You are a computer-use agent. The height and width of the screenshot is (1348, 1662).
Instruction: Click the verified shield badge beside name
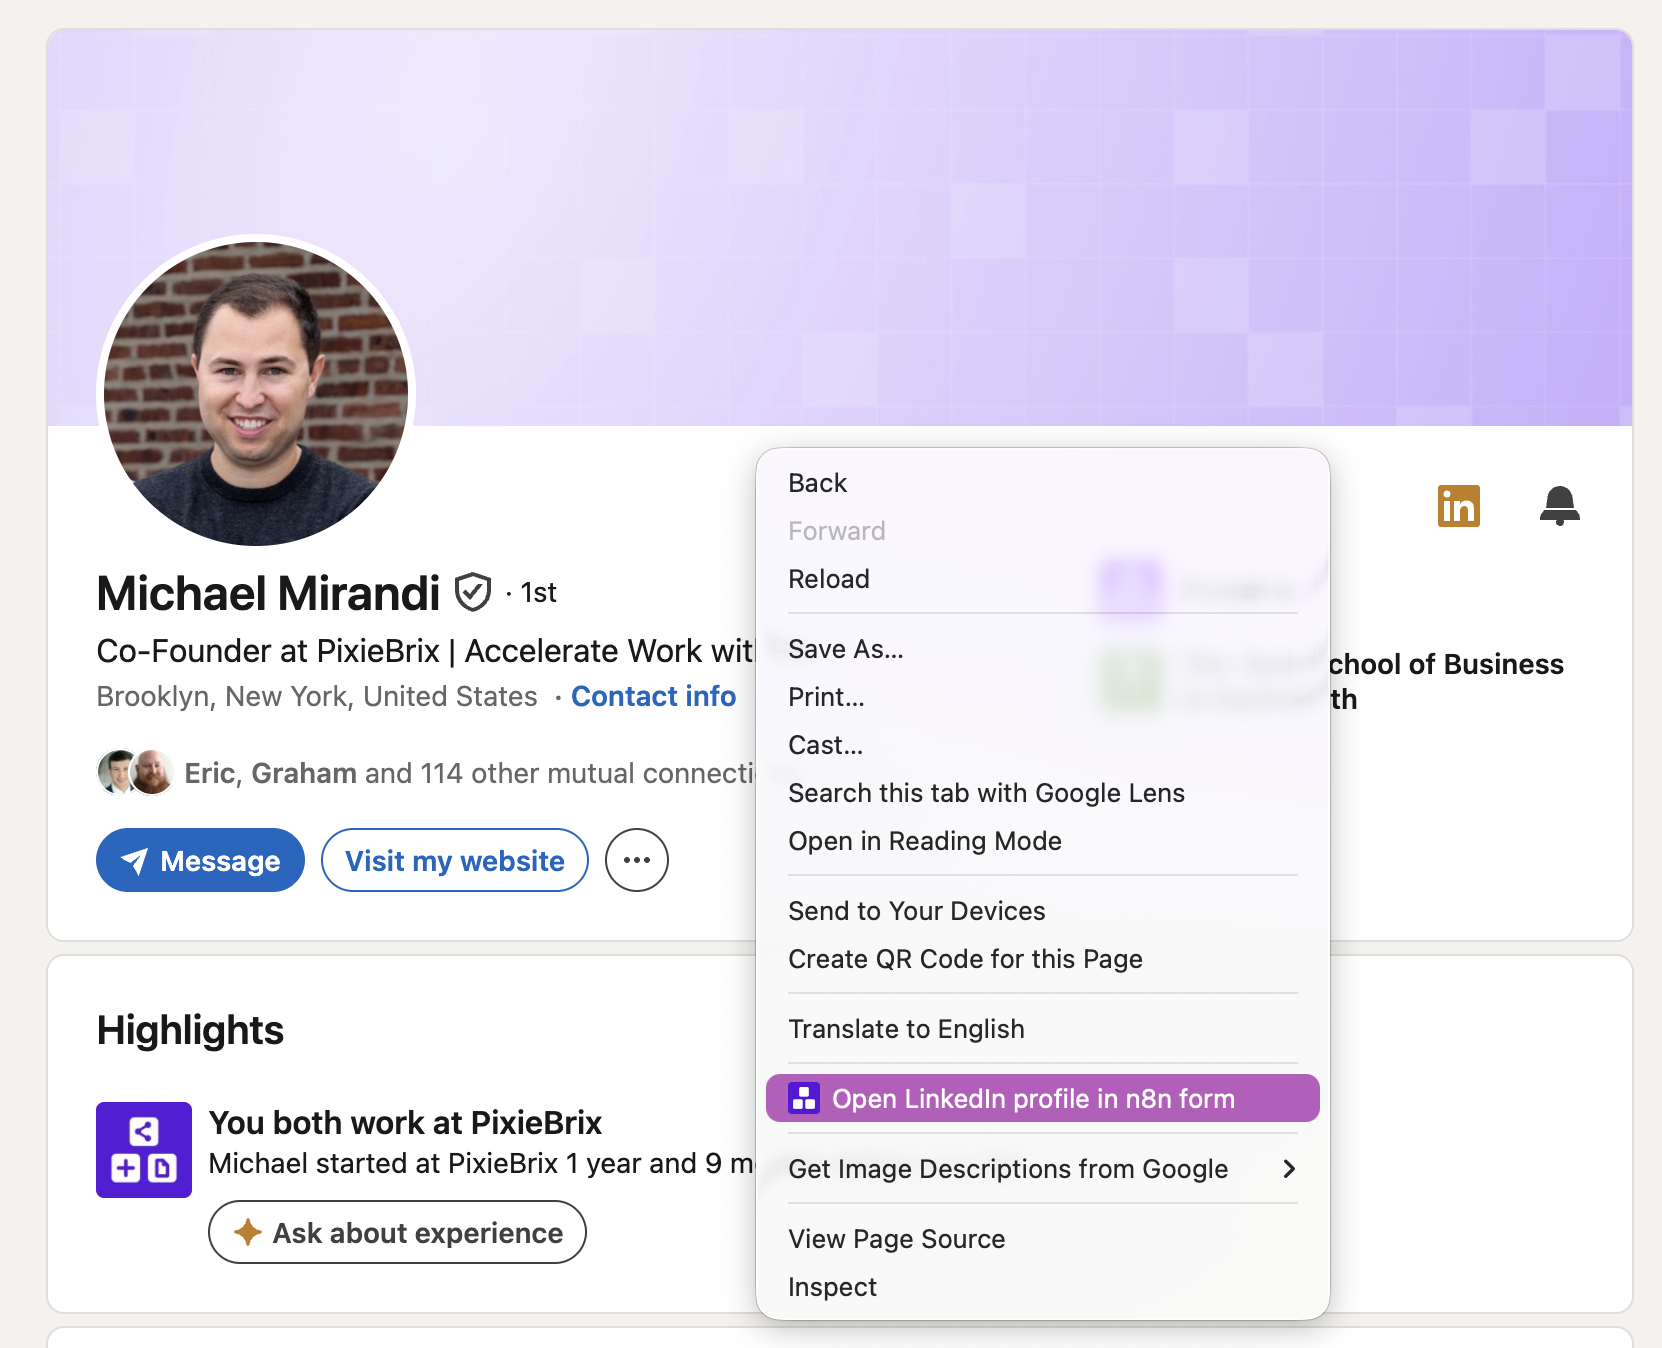point(473,592)
